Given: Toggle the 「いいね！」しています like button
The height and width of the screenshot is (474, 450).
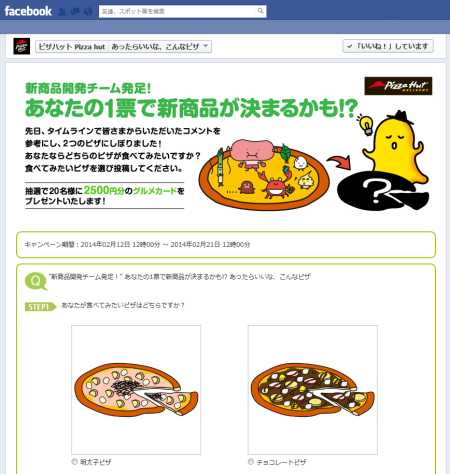Looking at the screenshot, I should click(388, 46).
